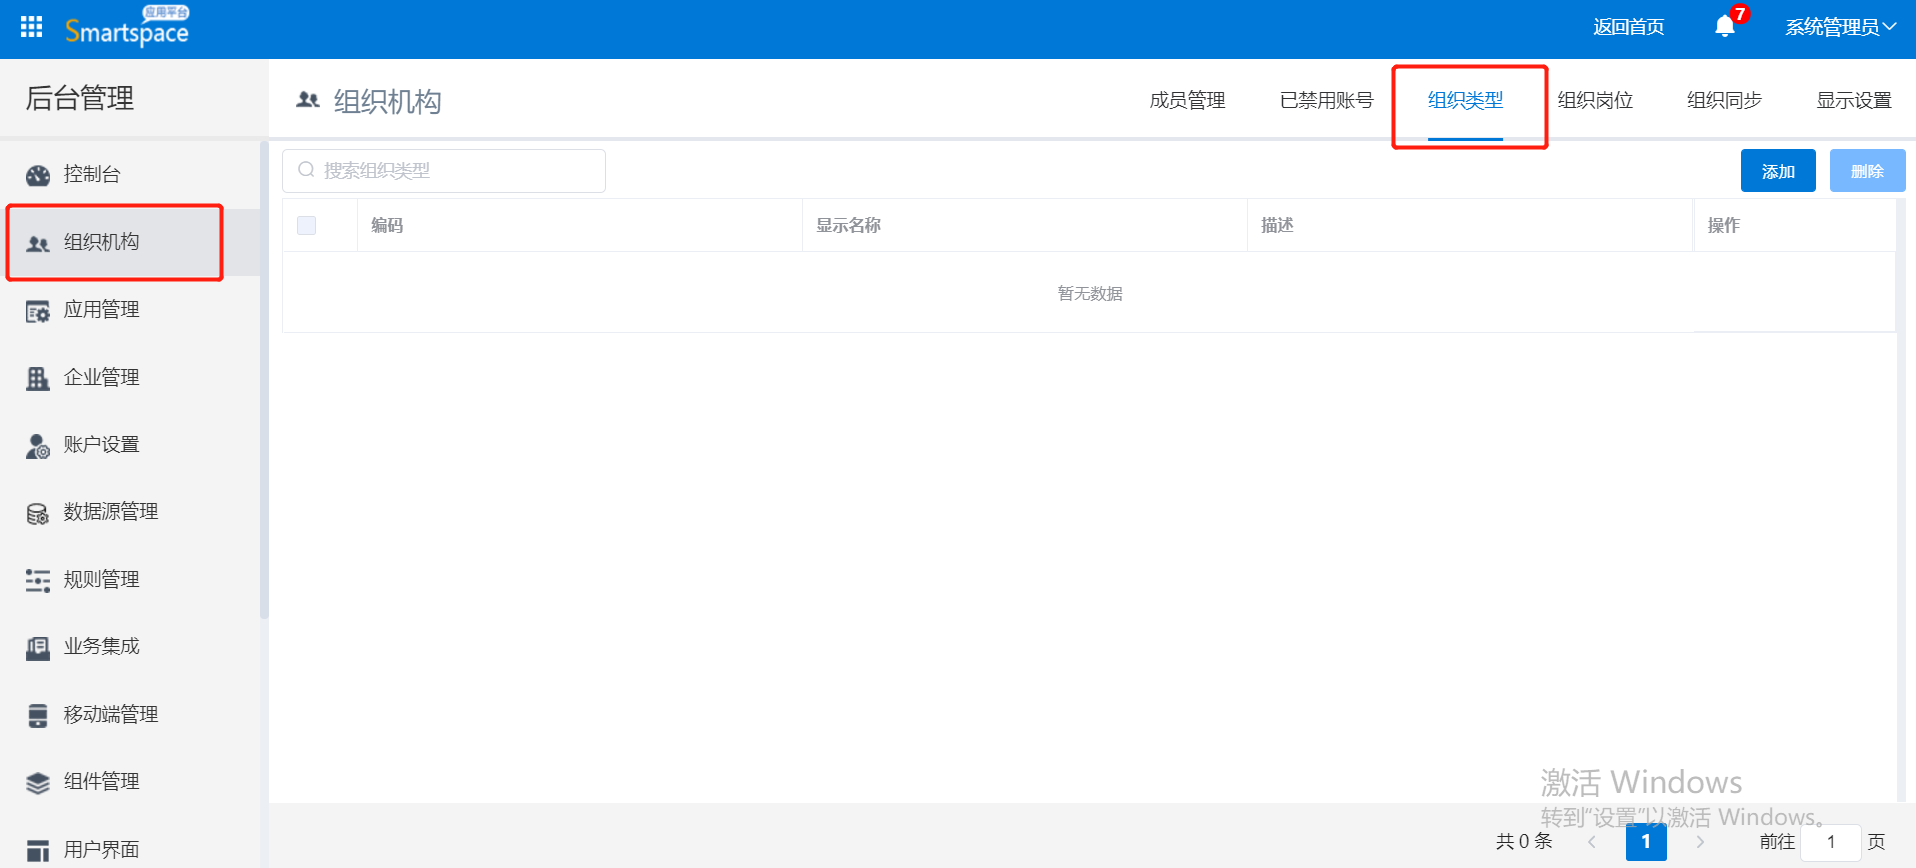
Task: Click the 组织机构 people icon in sidebar
Action: [x=38, y=243]
